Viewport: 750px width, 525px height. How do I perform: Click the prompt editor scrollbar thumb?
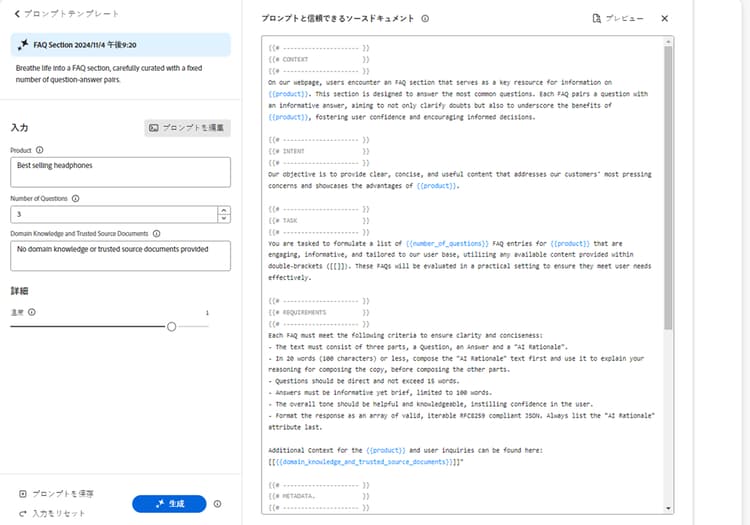[x=668, y=187]
